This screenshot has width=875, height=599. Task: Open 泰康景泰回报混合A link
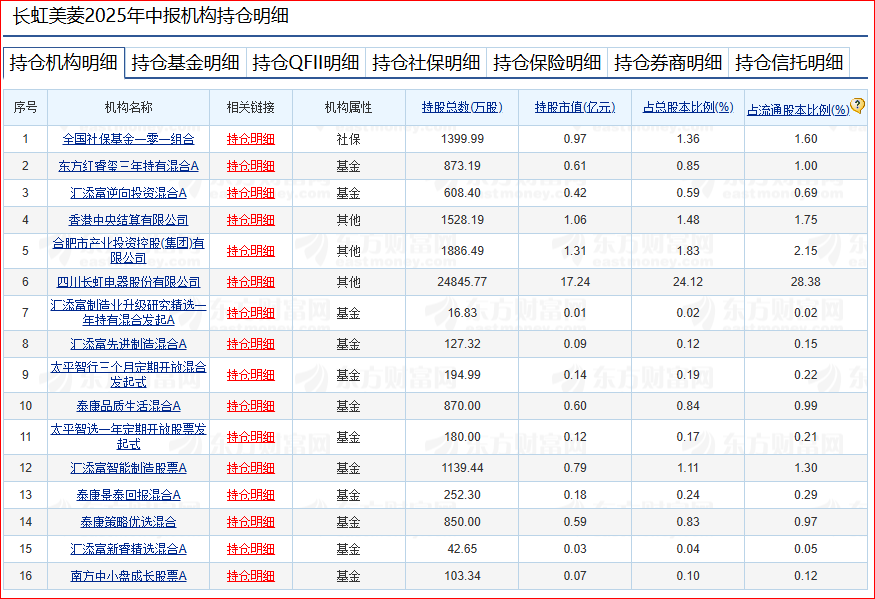[x=128, y=495]
